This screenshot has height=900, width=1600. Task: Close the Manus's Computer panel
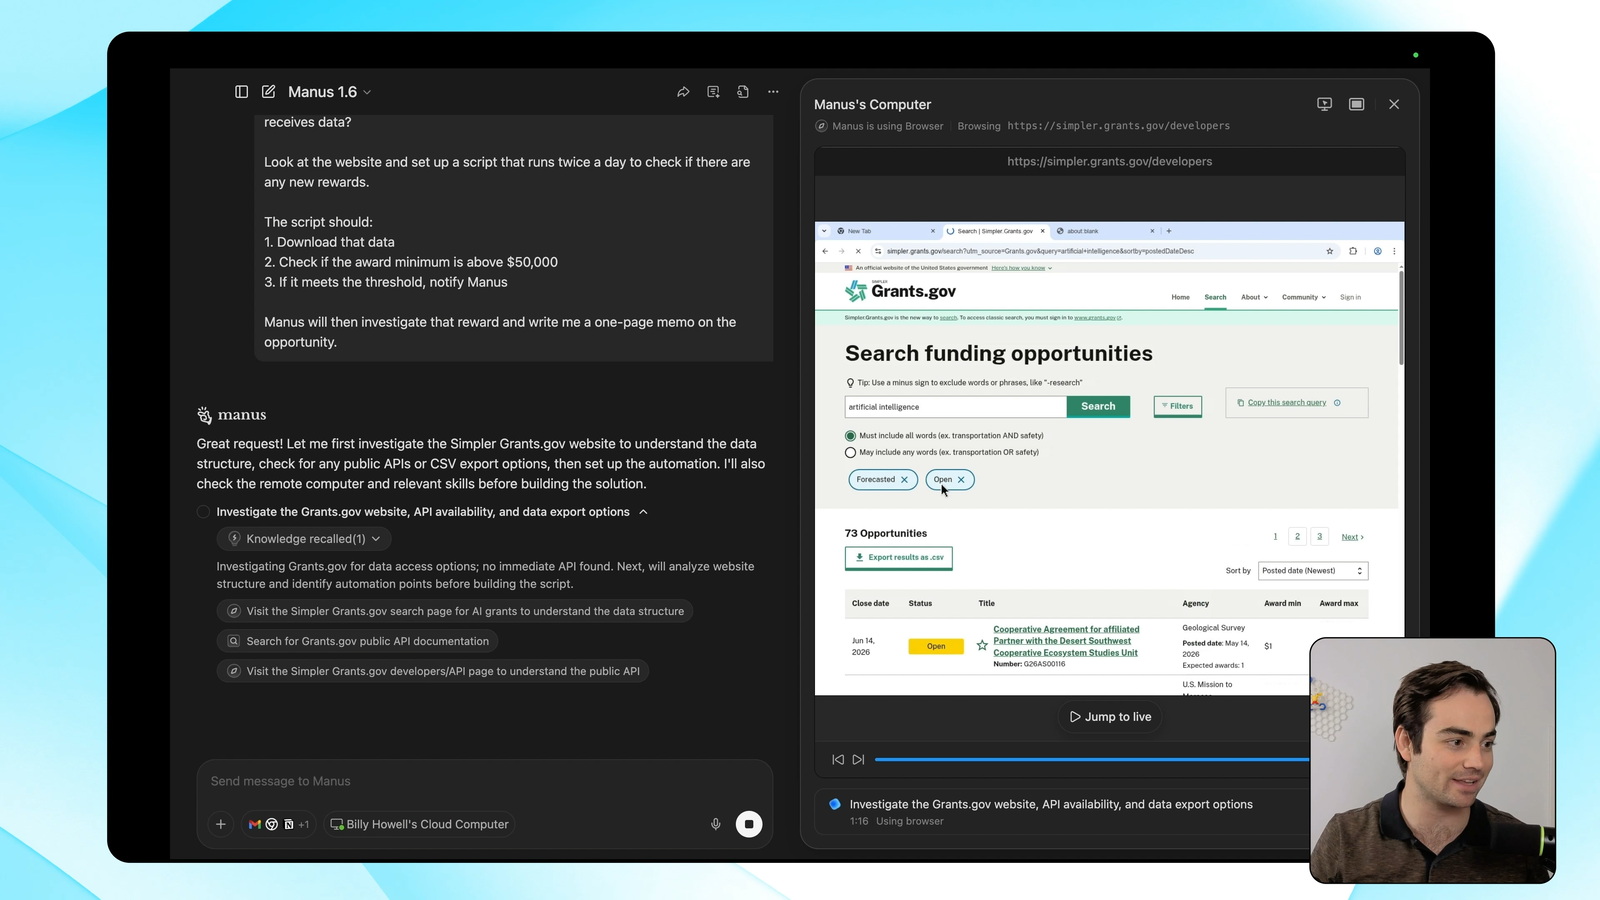pyautogui.click(x=1394, y=104)
